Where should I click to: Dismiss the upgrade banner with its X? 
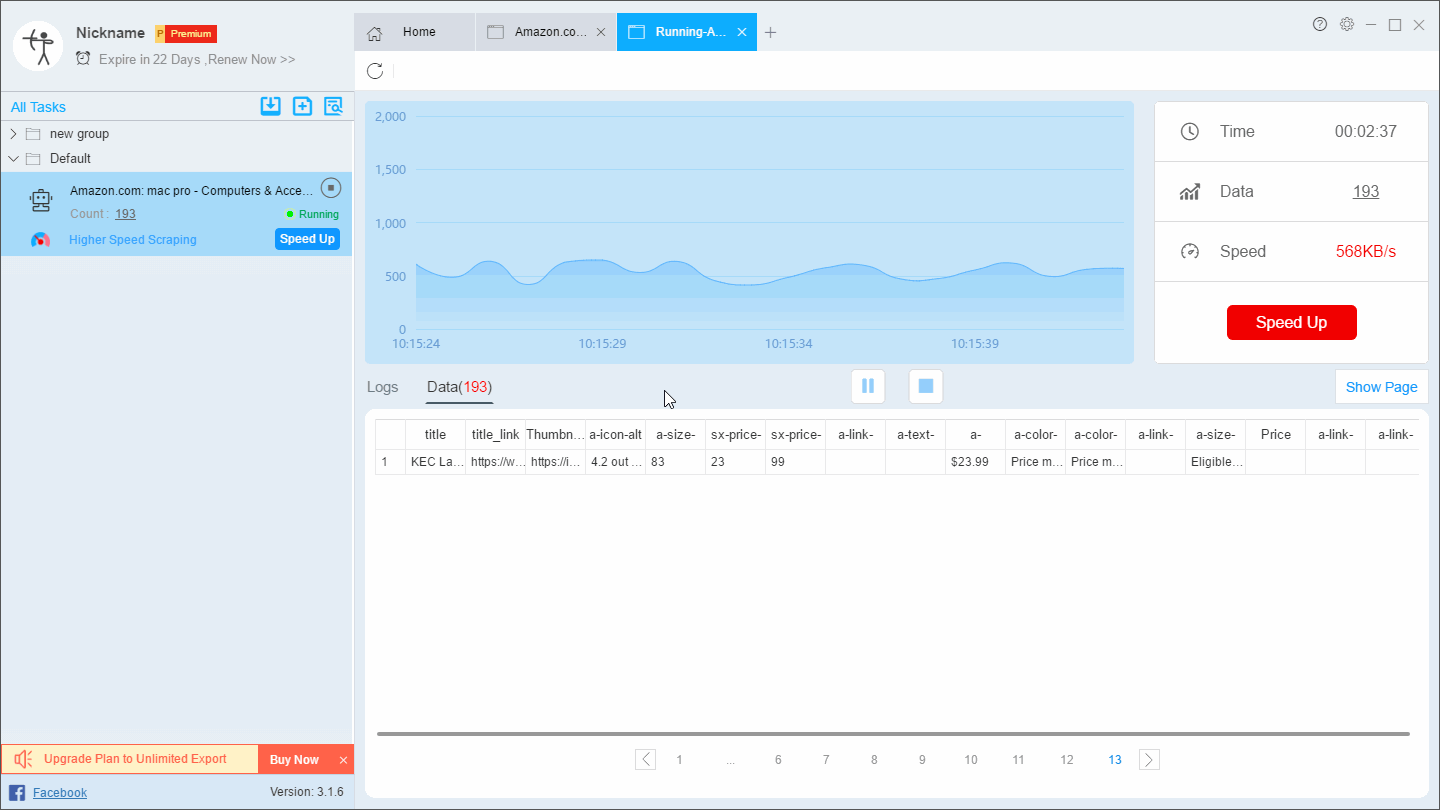[x=343, y=760]
